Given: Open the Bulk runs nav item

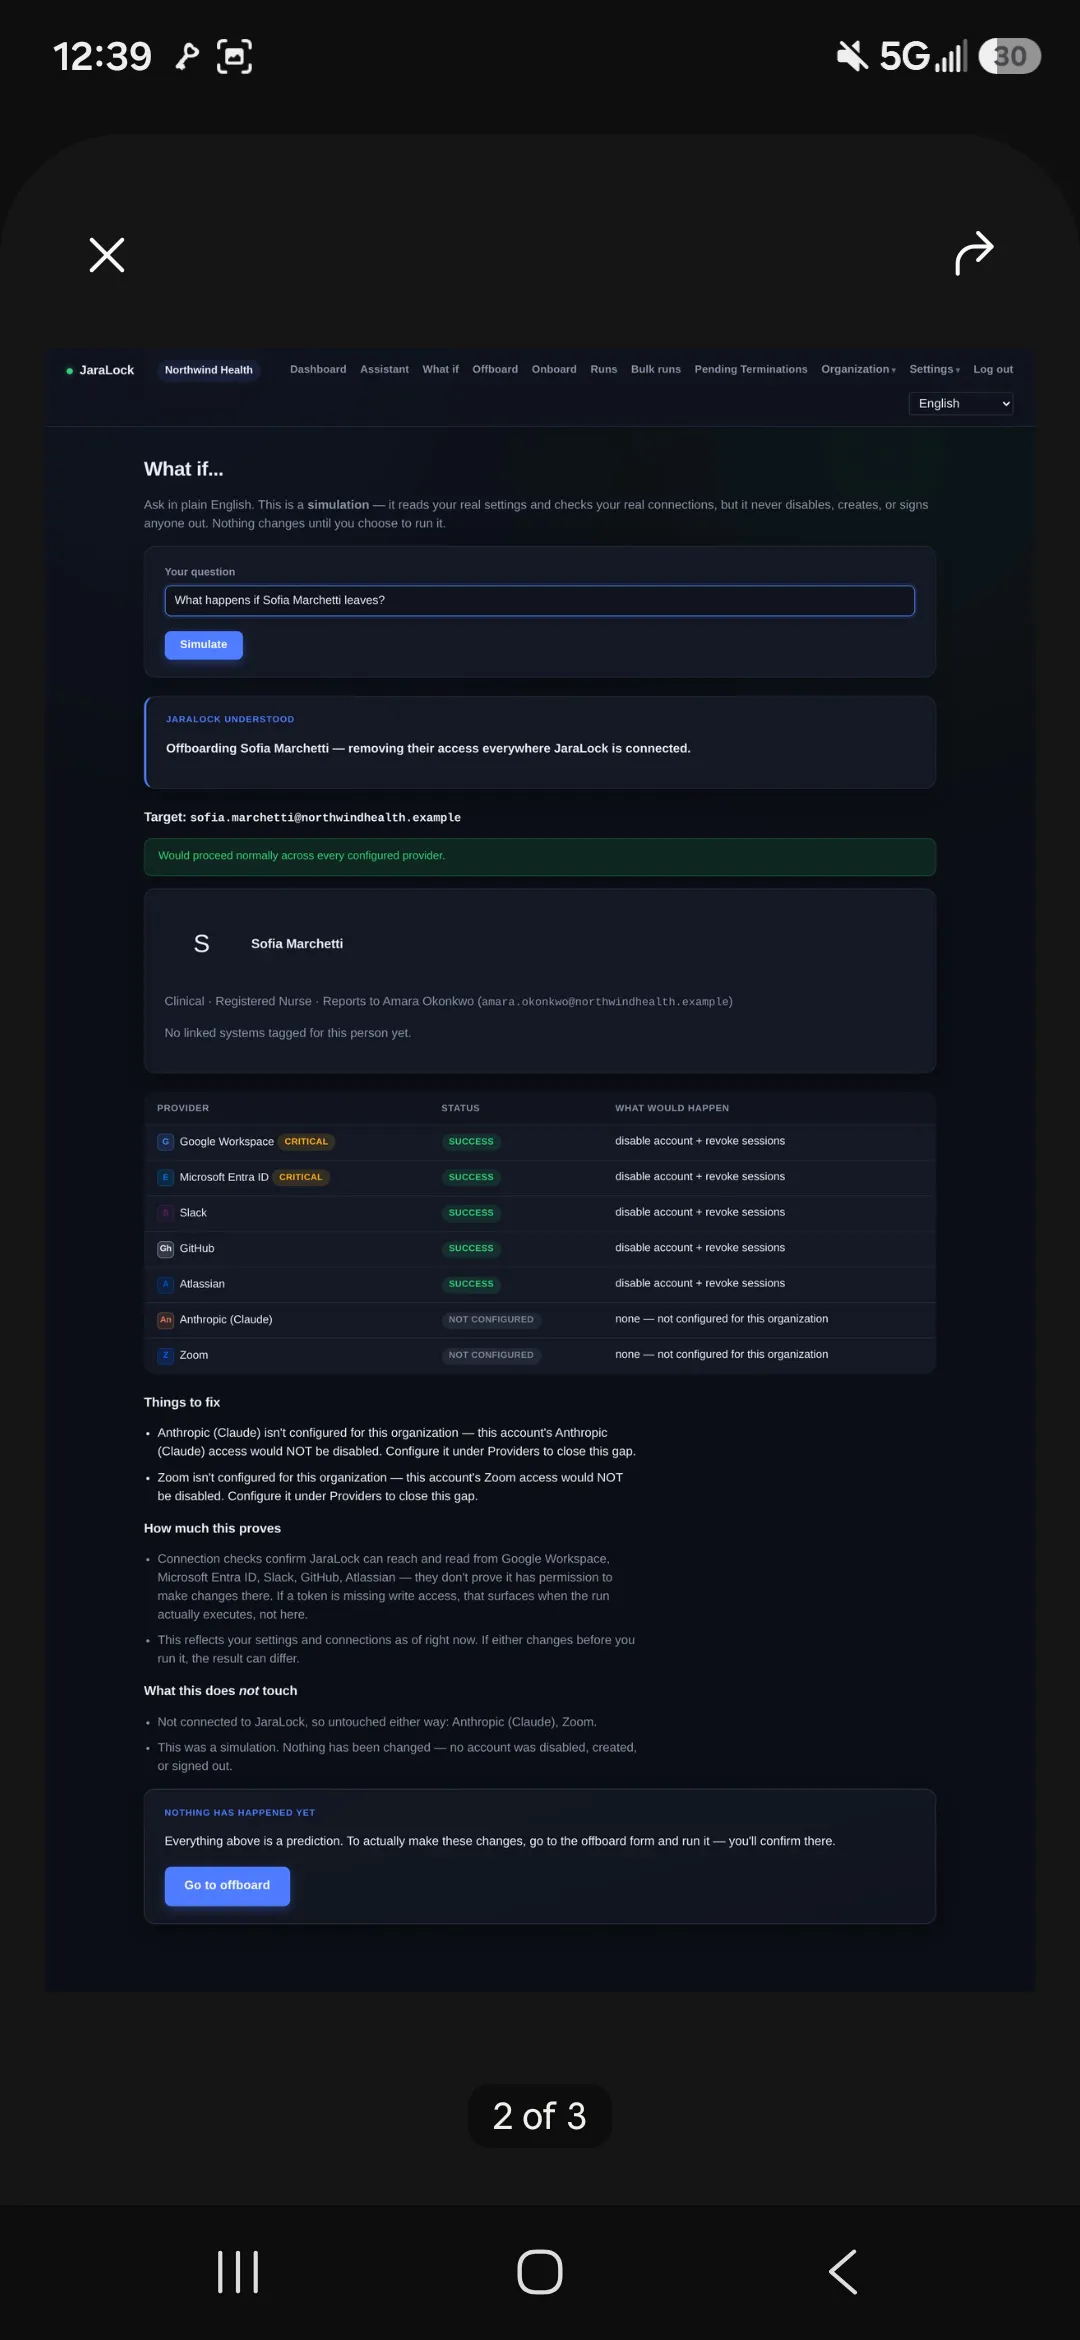Looking at the screenshot, I should (x=656, y=369).
